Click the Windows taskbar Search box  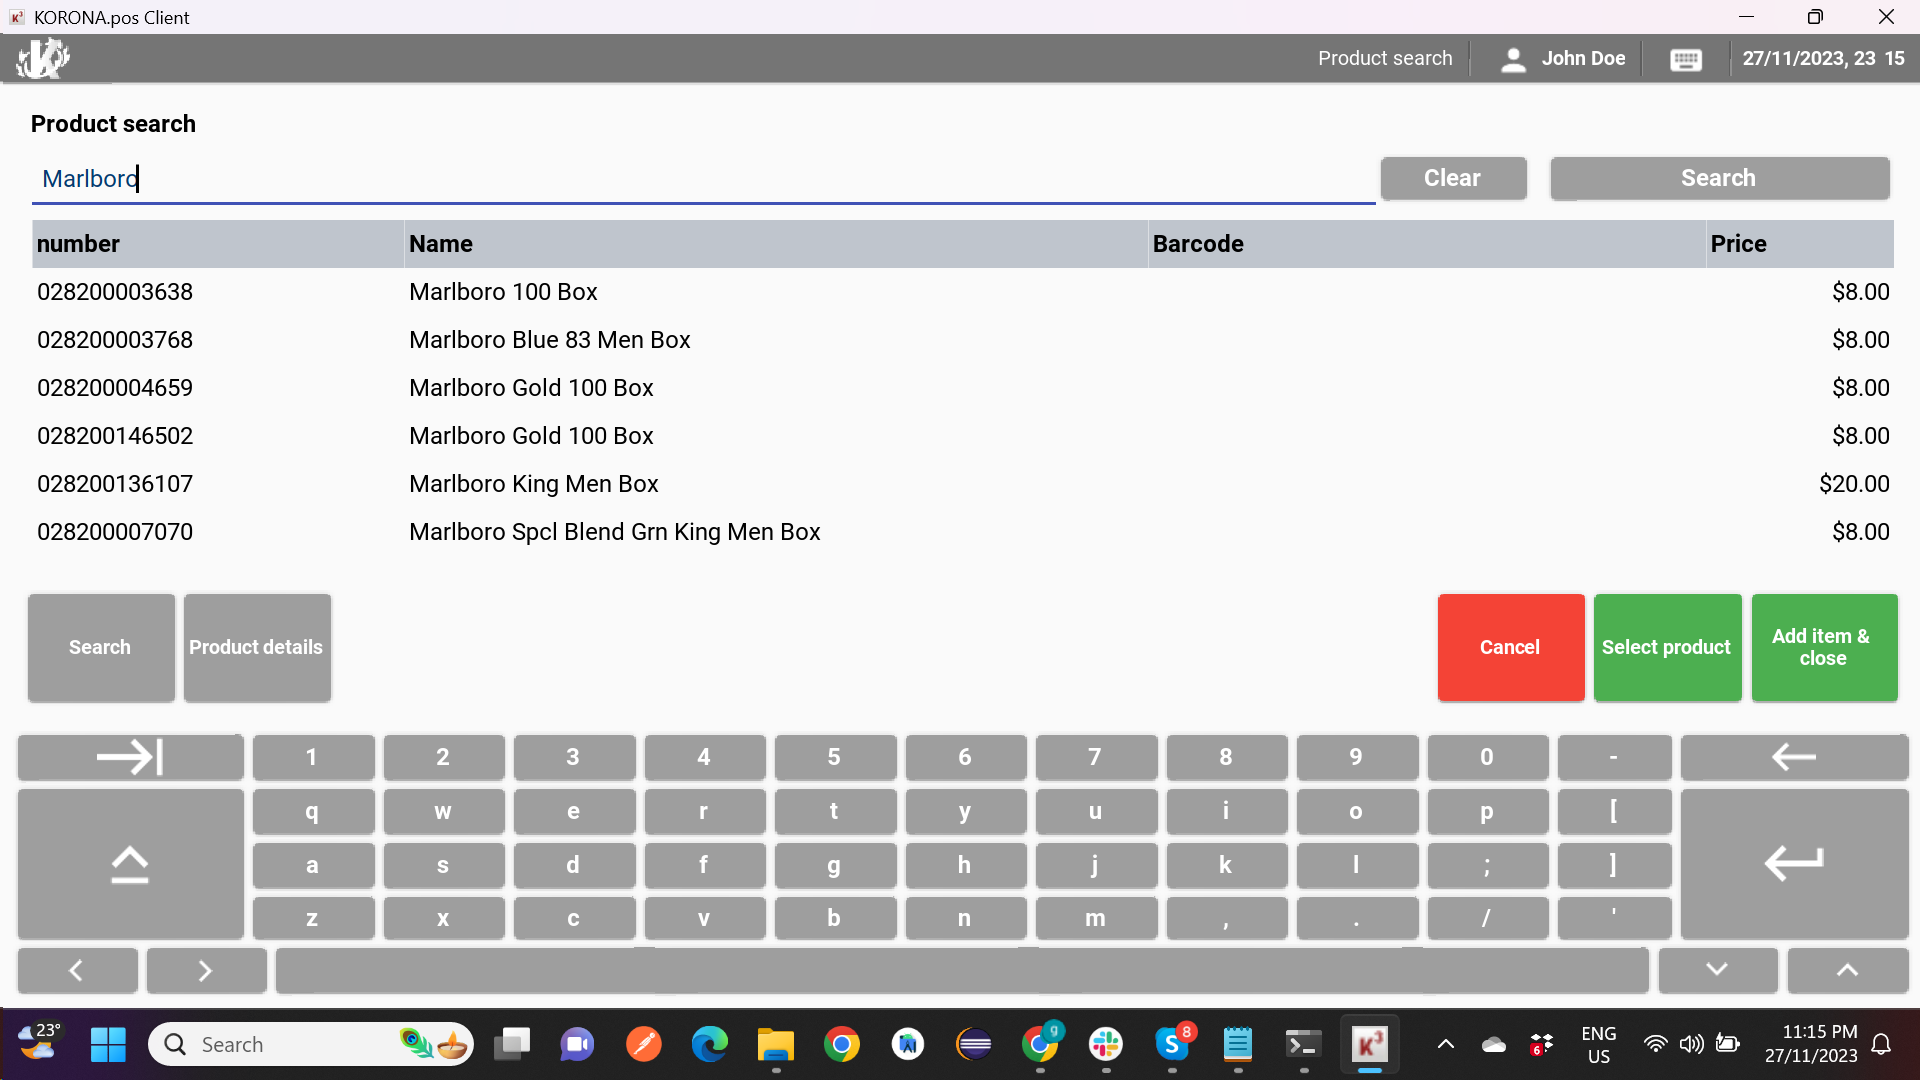coord(311,1045)
